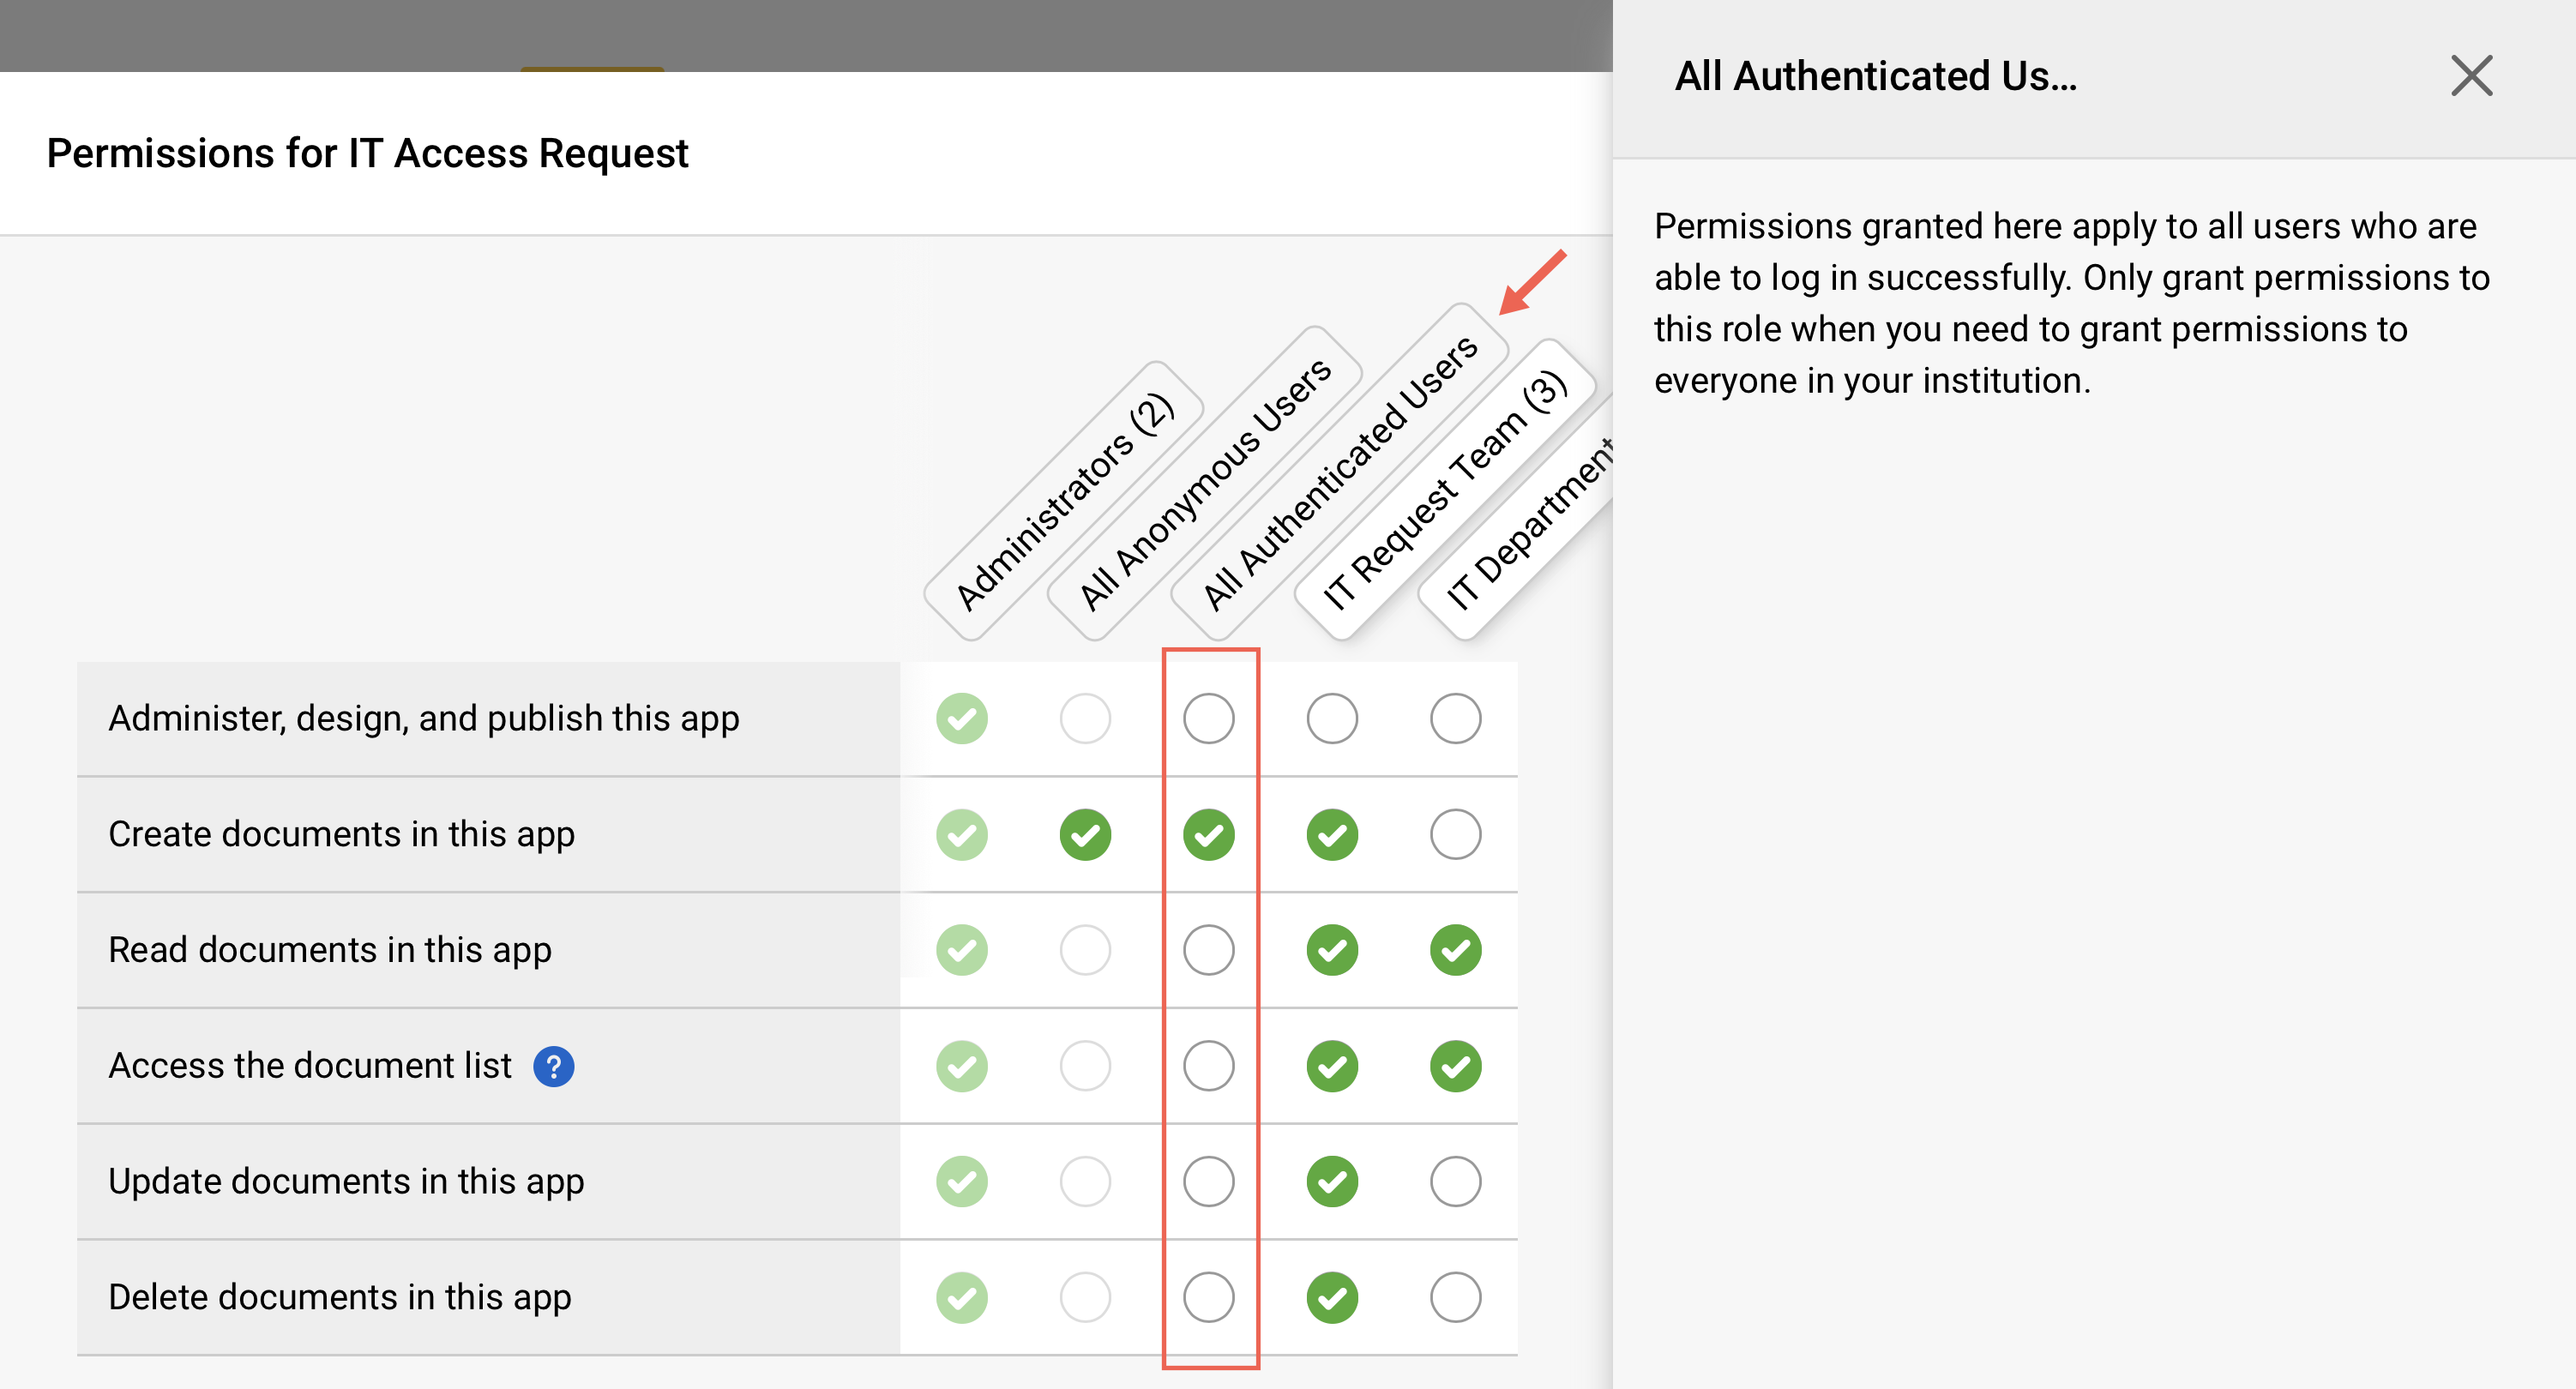Disable Update documents for IT Request Team
The height and width of the screenshot is (1389, 2576).
[1331, 1180]
